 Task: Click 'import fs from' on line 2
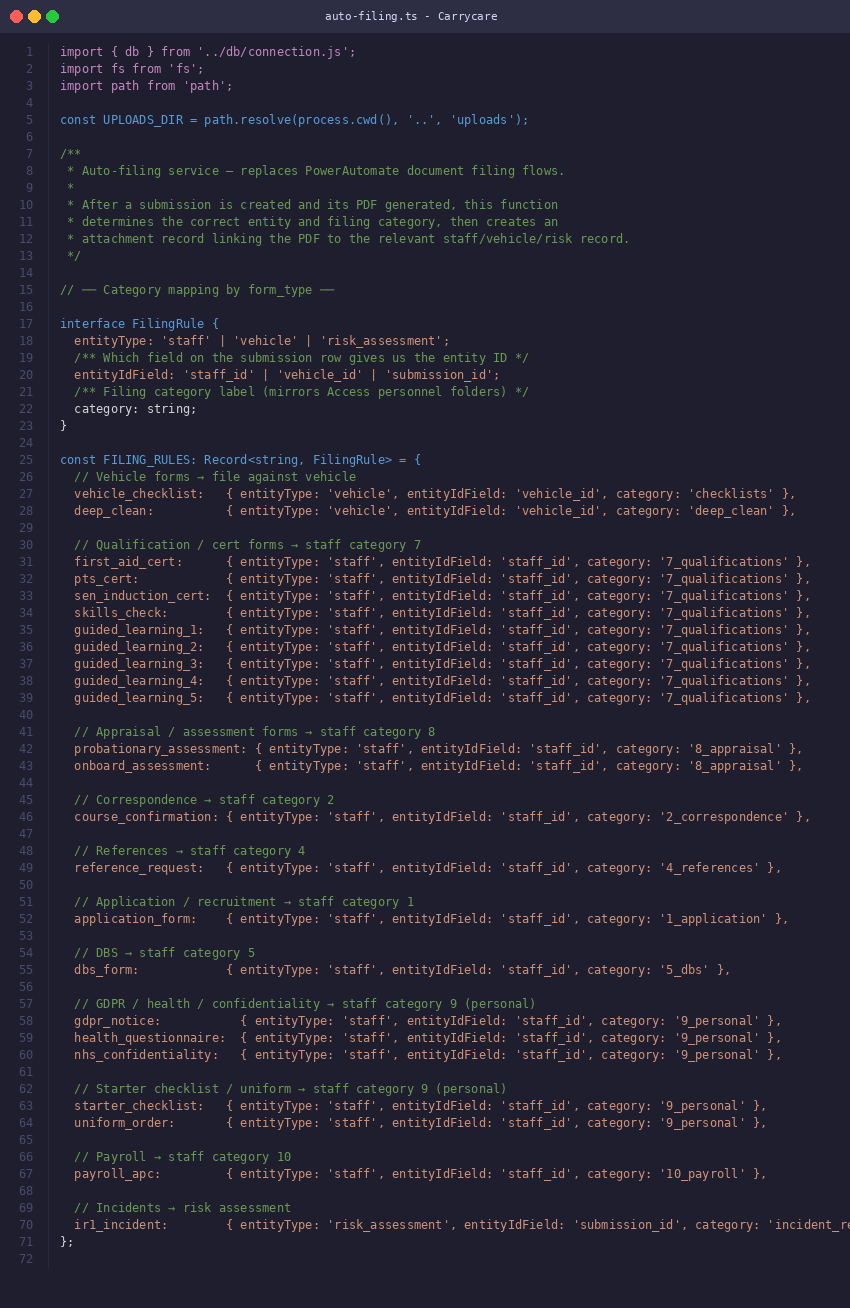pos(110,68)
